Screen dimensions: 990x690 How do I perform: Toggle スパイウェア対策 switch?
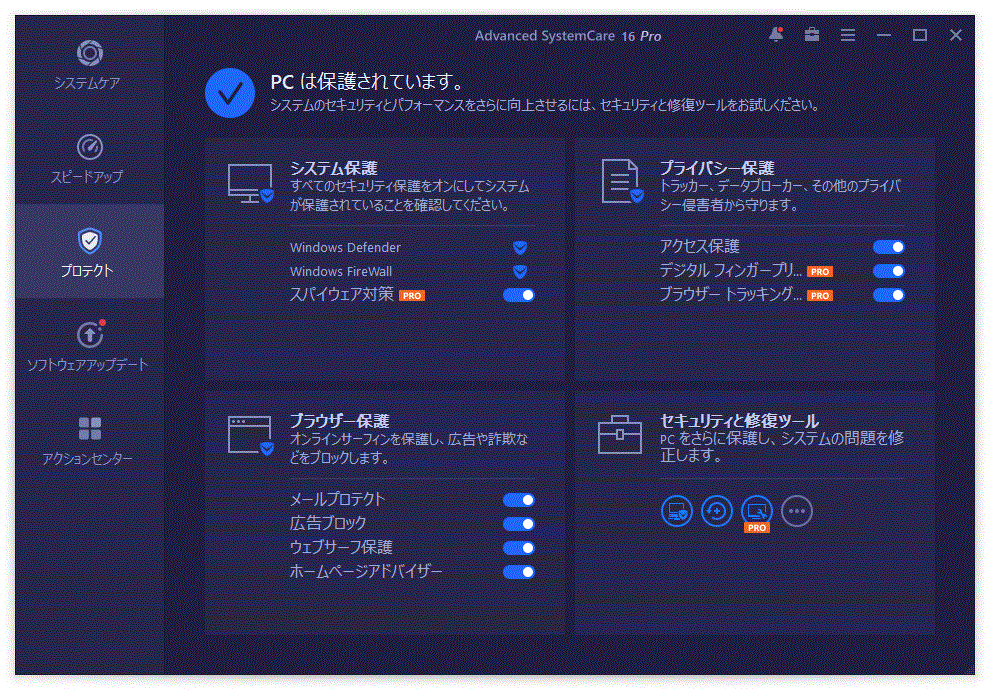pos(518,295)
